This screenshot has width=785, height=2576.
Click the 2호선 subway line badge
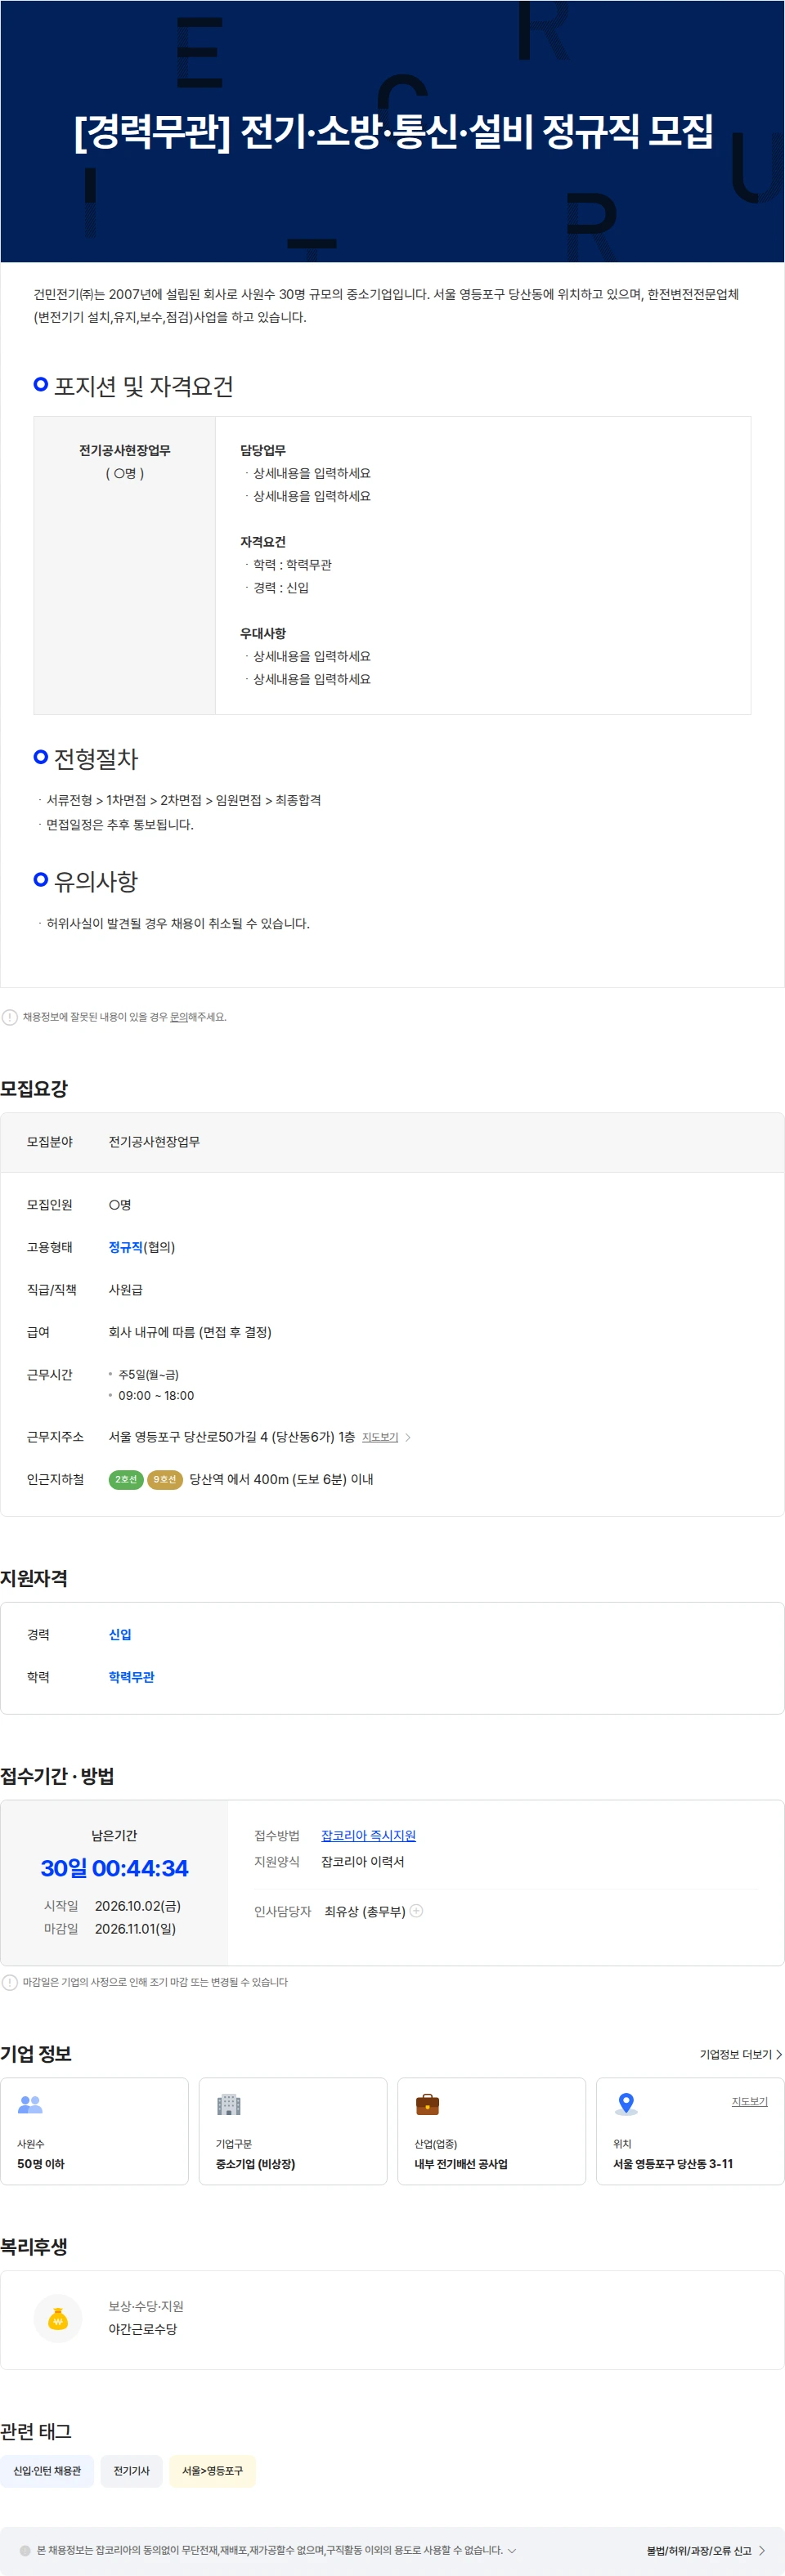coord(126,1479)
